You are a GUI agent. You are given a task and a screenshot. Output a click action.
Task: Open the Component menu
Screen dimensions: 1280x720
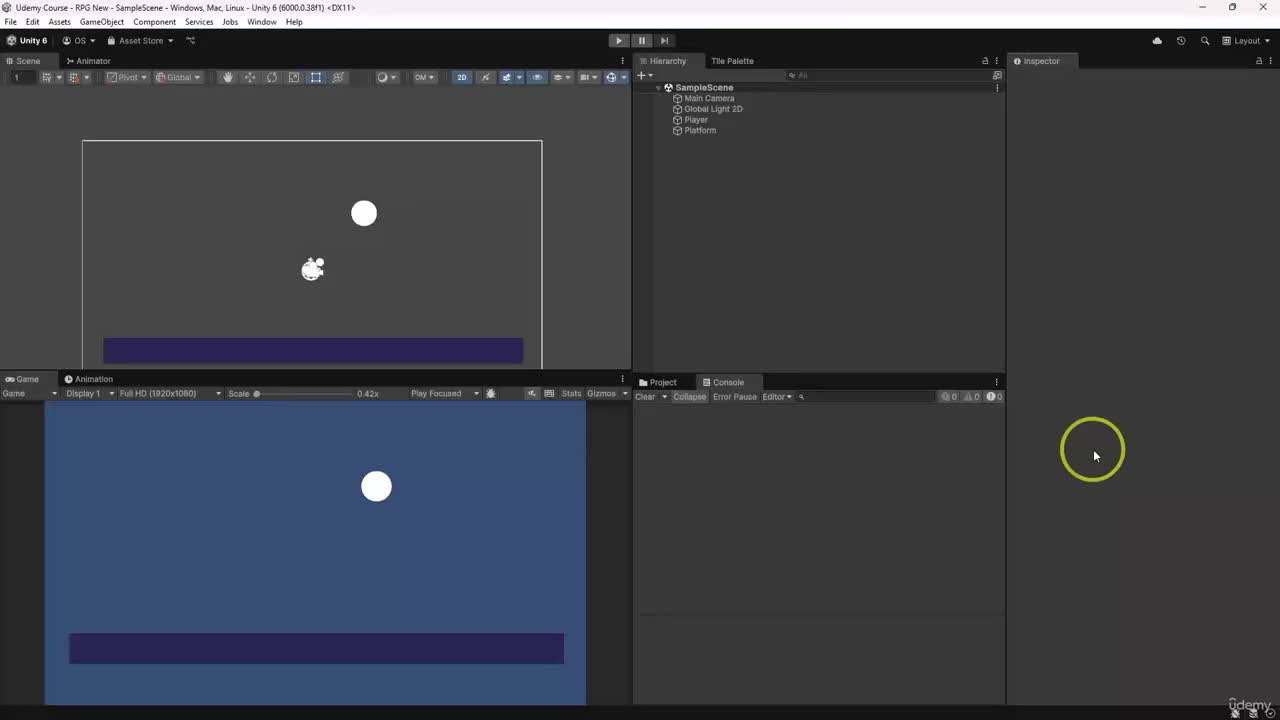(155, 22)
